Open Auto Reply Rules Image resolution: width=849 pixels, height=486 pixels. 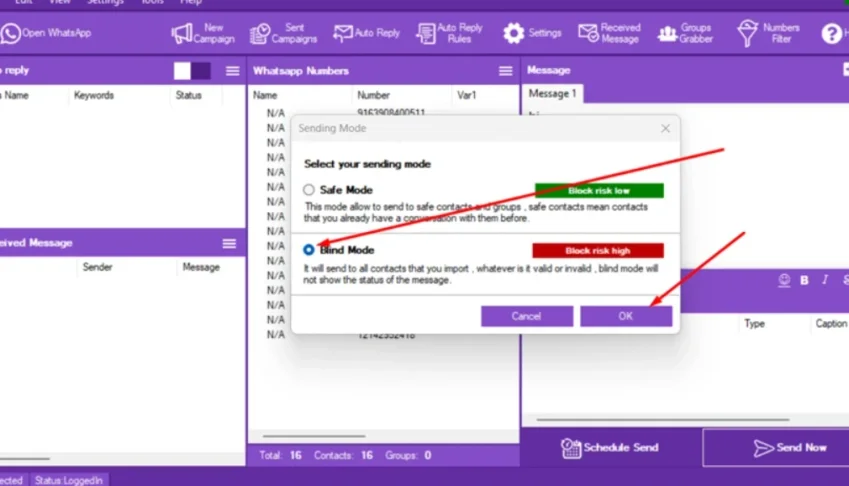[449, 33]
